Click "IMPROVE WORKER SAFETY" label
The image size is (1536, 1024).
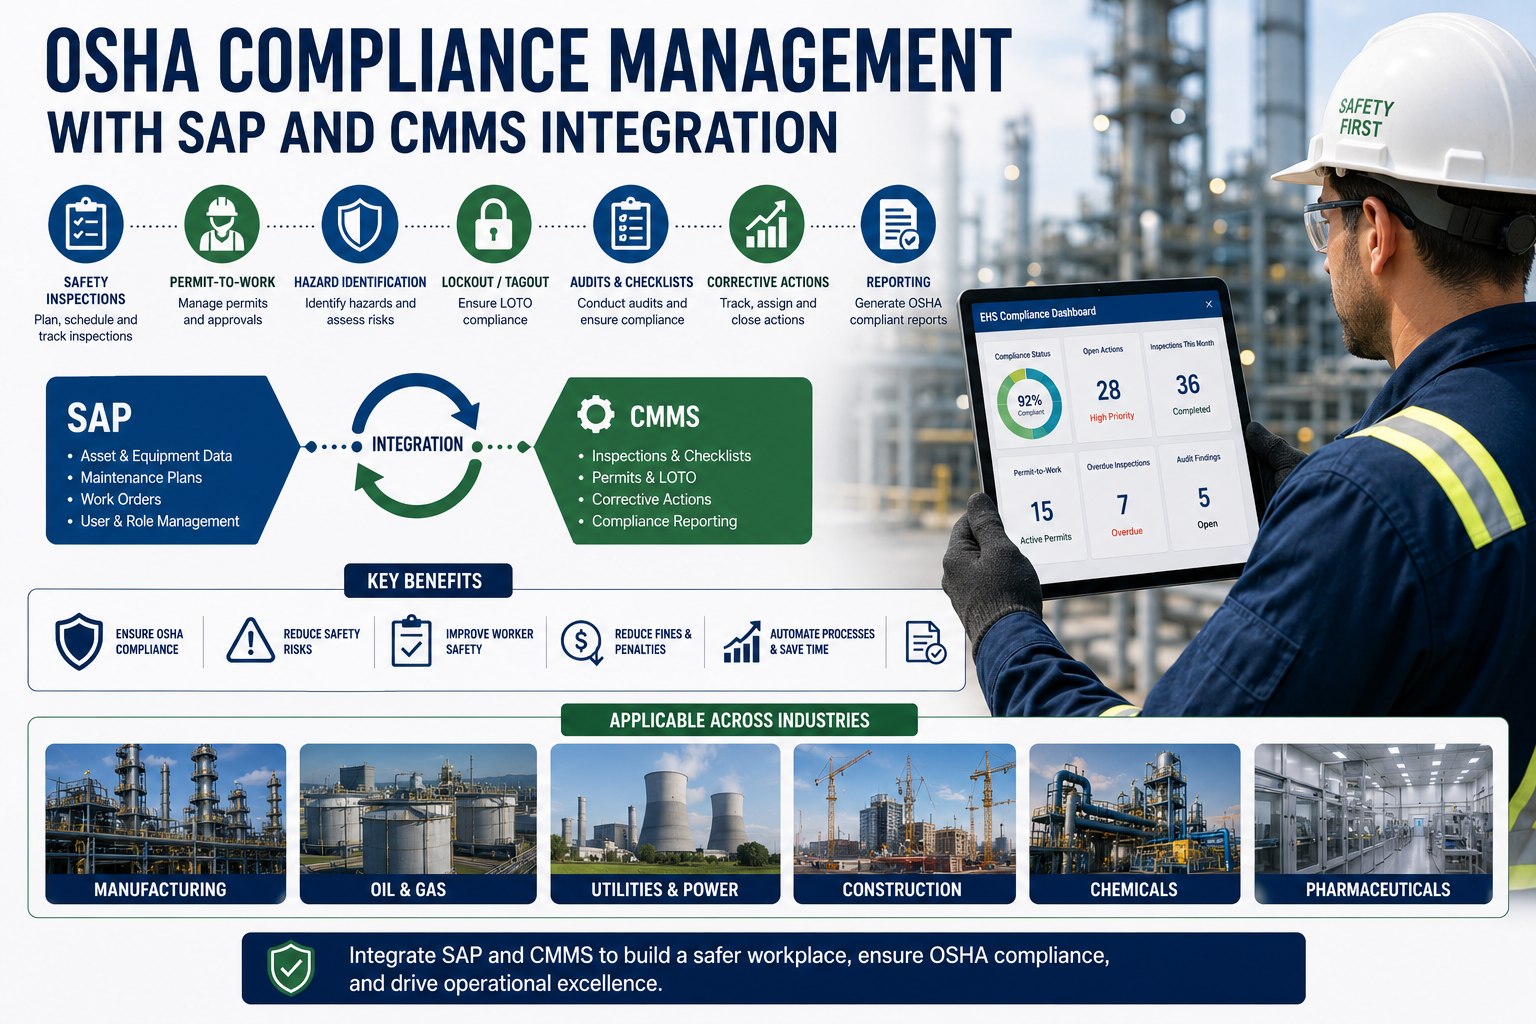coord(489,642)
